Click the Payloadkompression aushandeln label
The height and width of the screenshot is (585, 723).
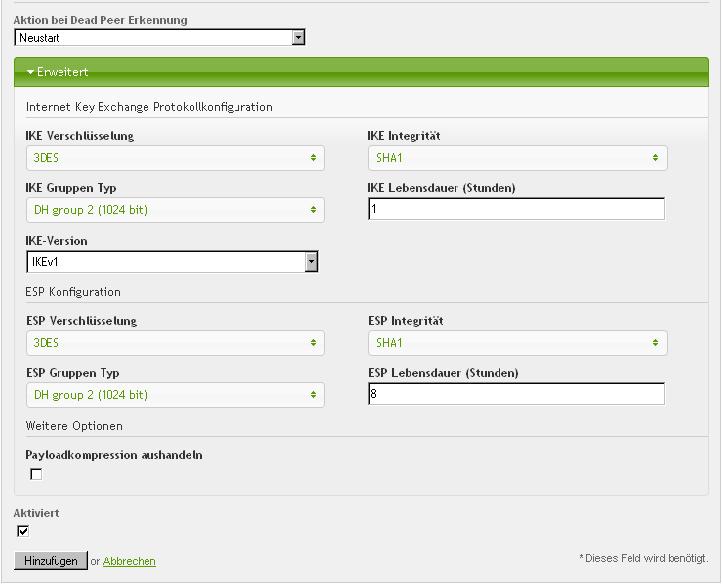pos(114,455)
